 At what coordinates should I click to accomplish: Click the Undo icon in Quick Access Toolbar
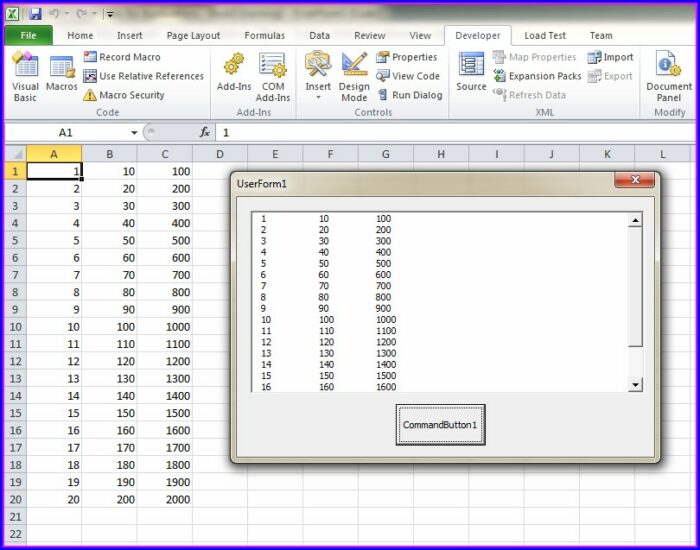click(54, 14)
